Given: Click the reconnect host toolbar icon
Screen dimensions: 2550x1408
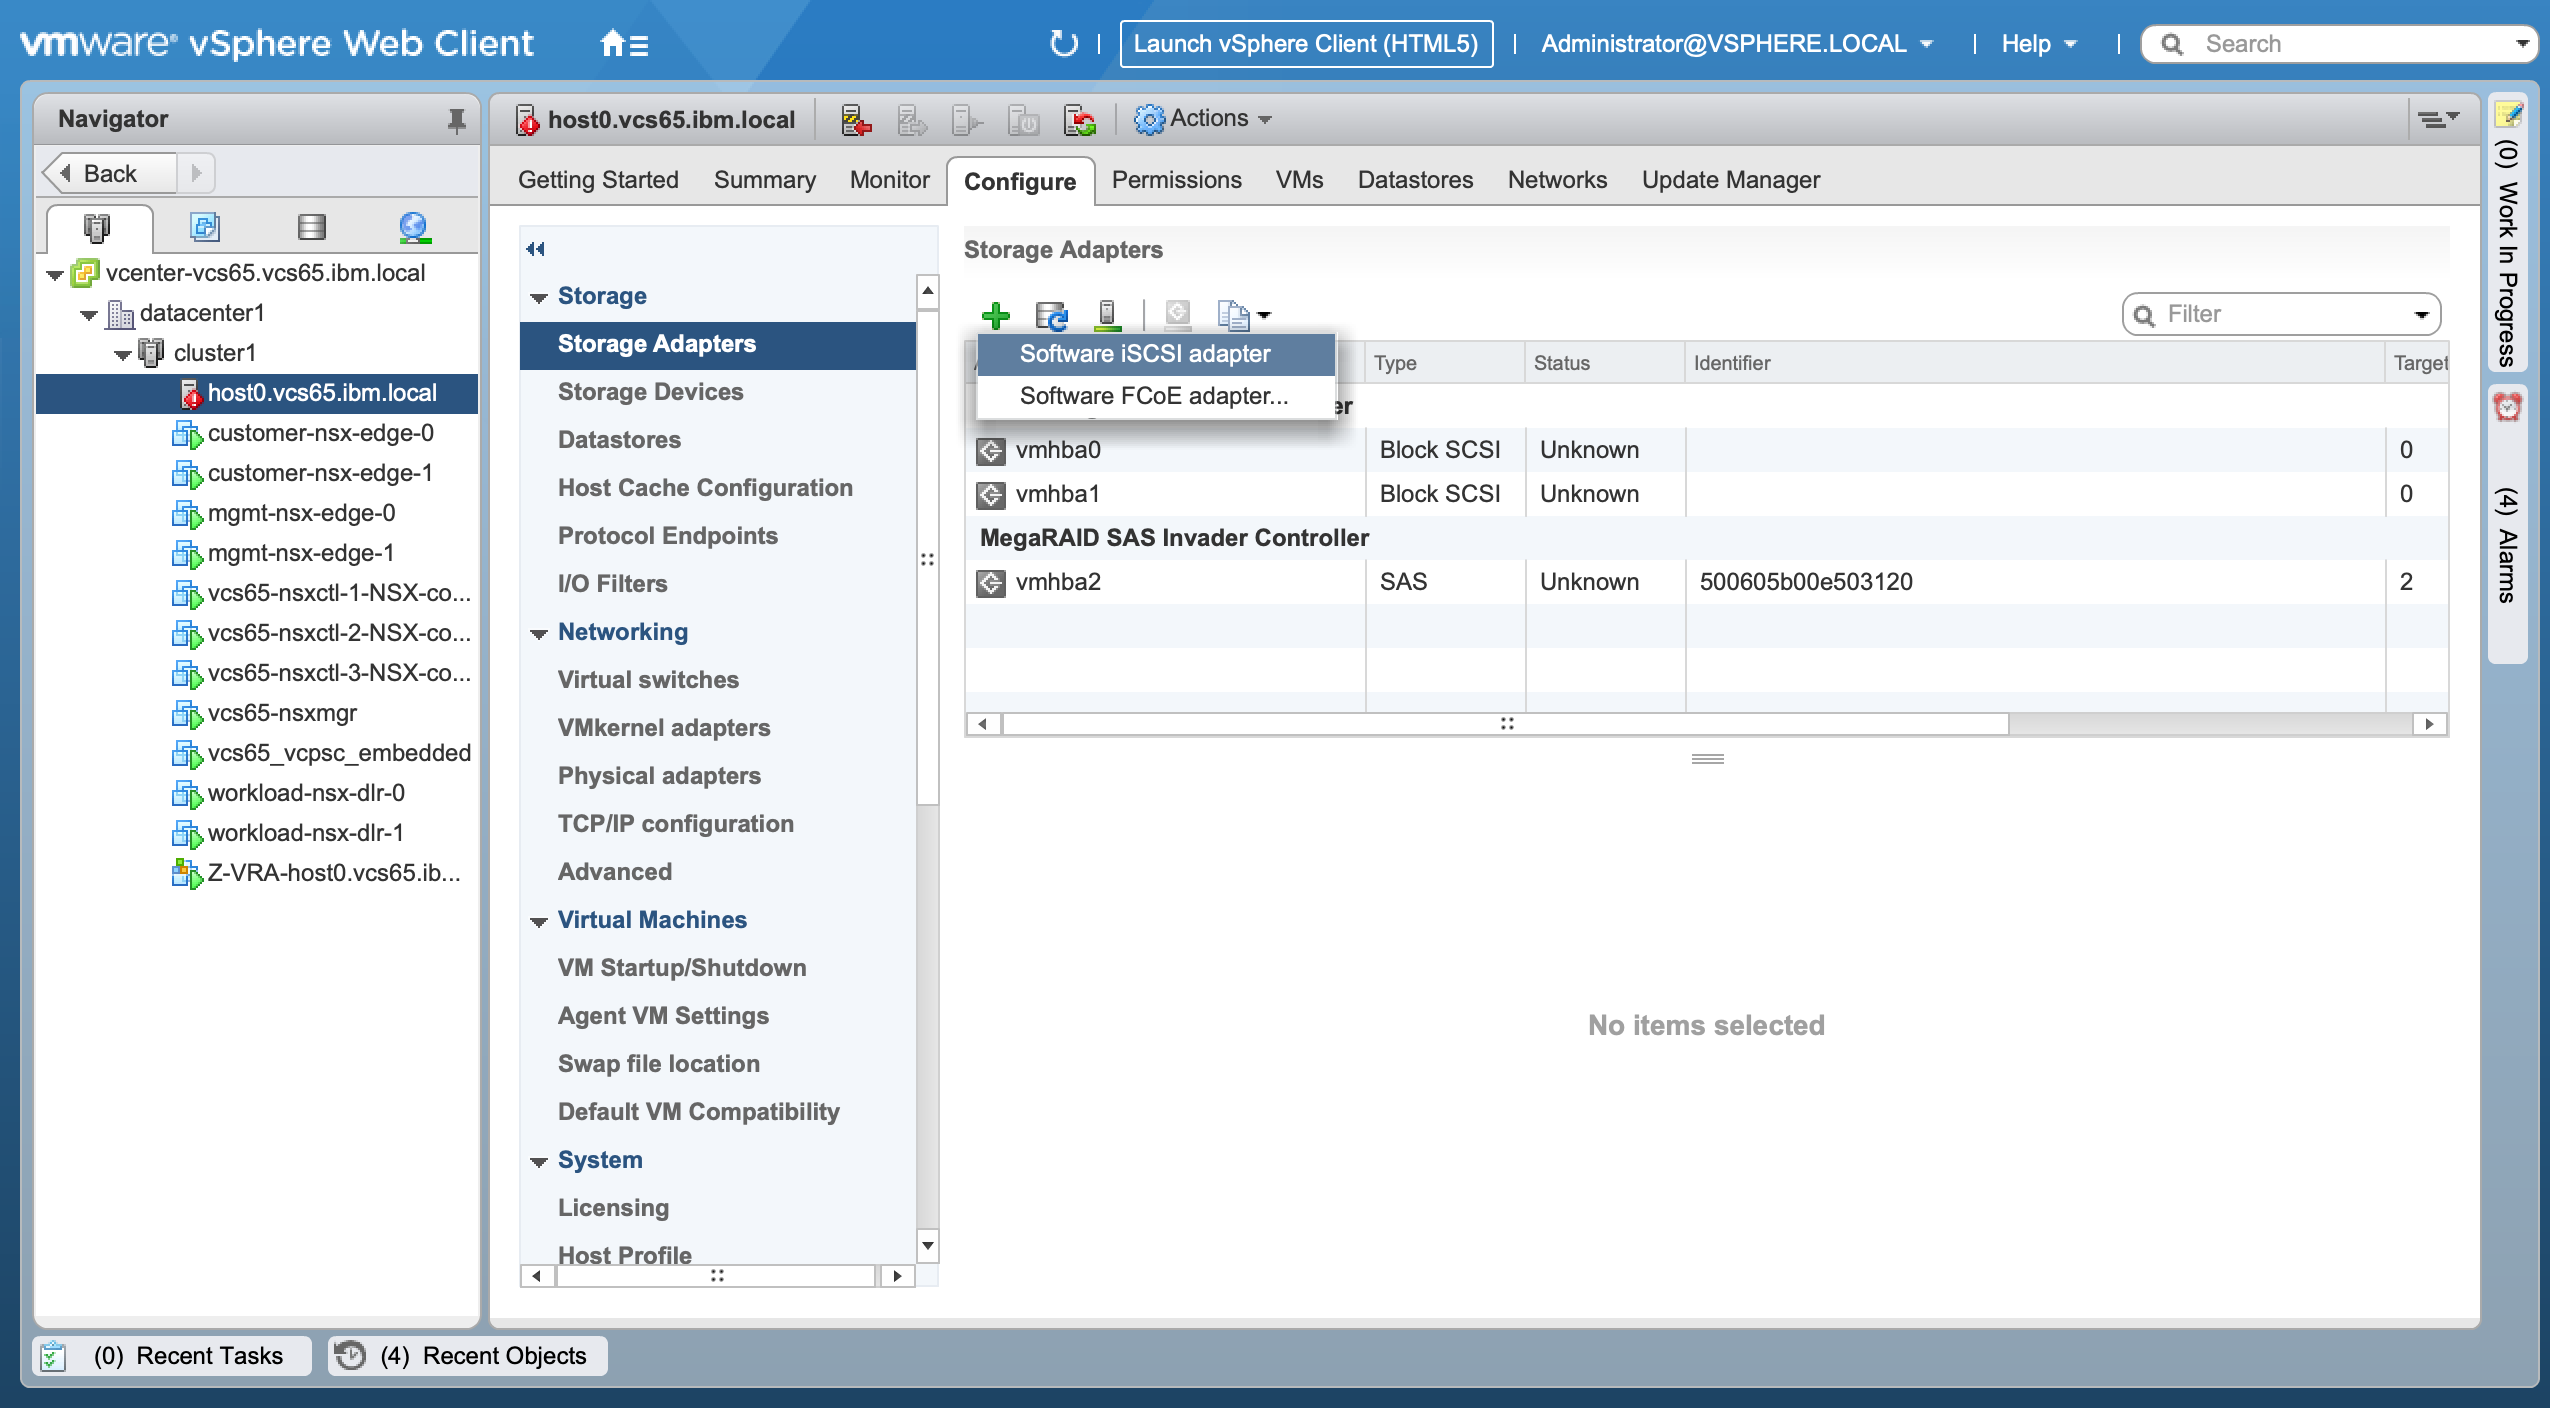Looking at the screenshot, I should click(1079, 120).
